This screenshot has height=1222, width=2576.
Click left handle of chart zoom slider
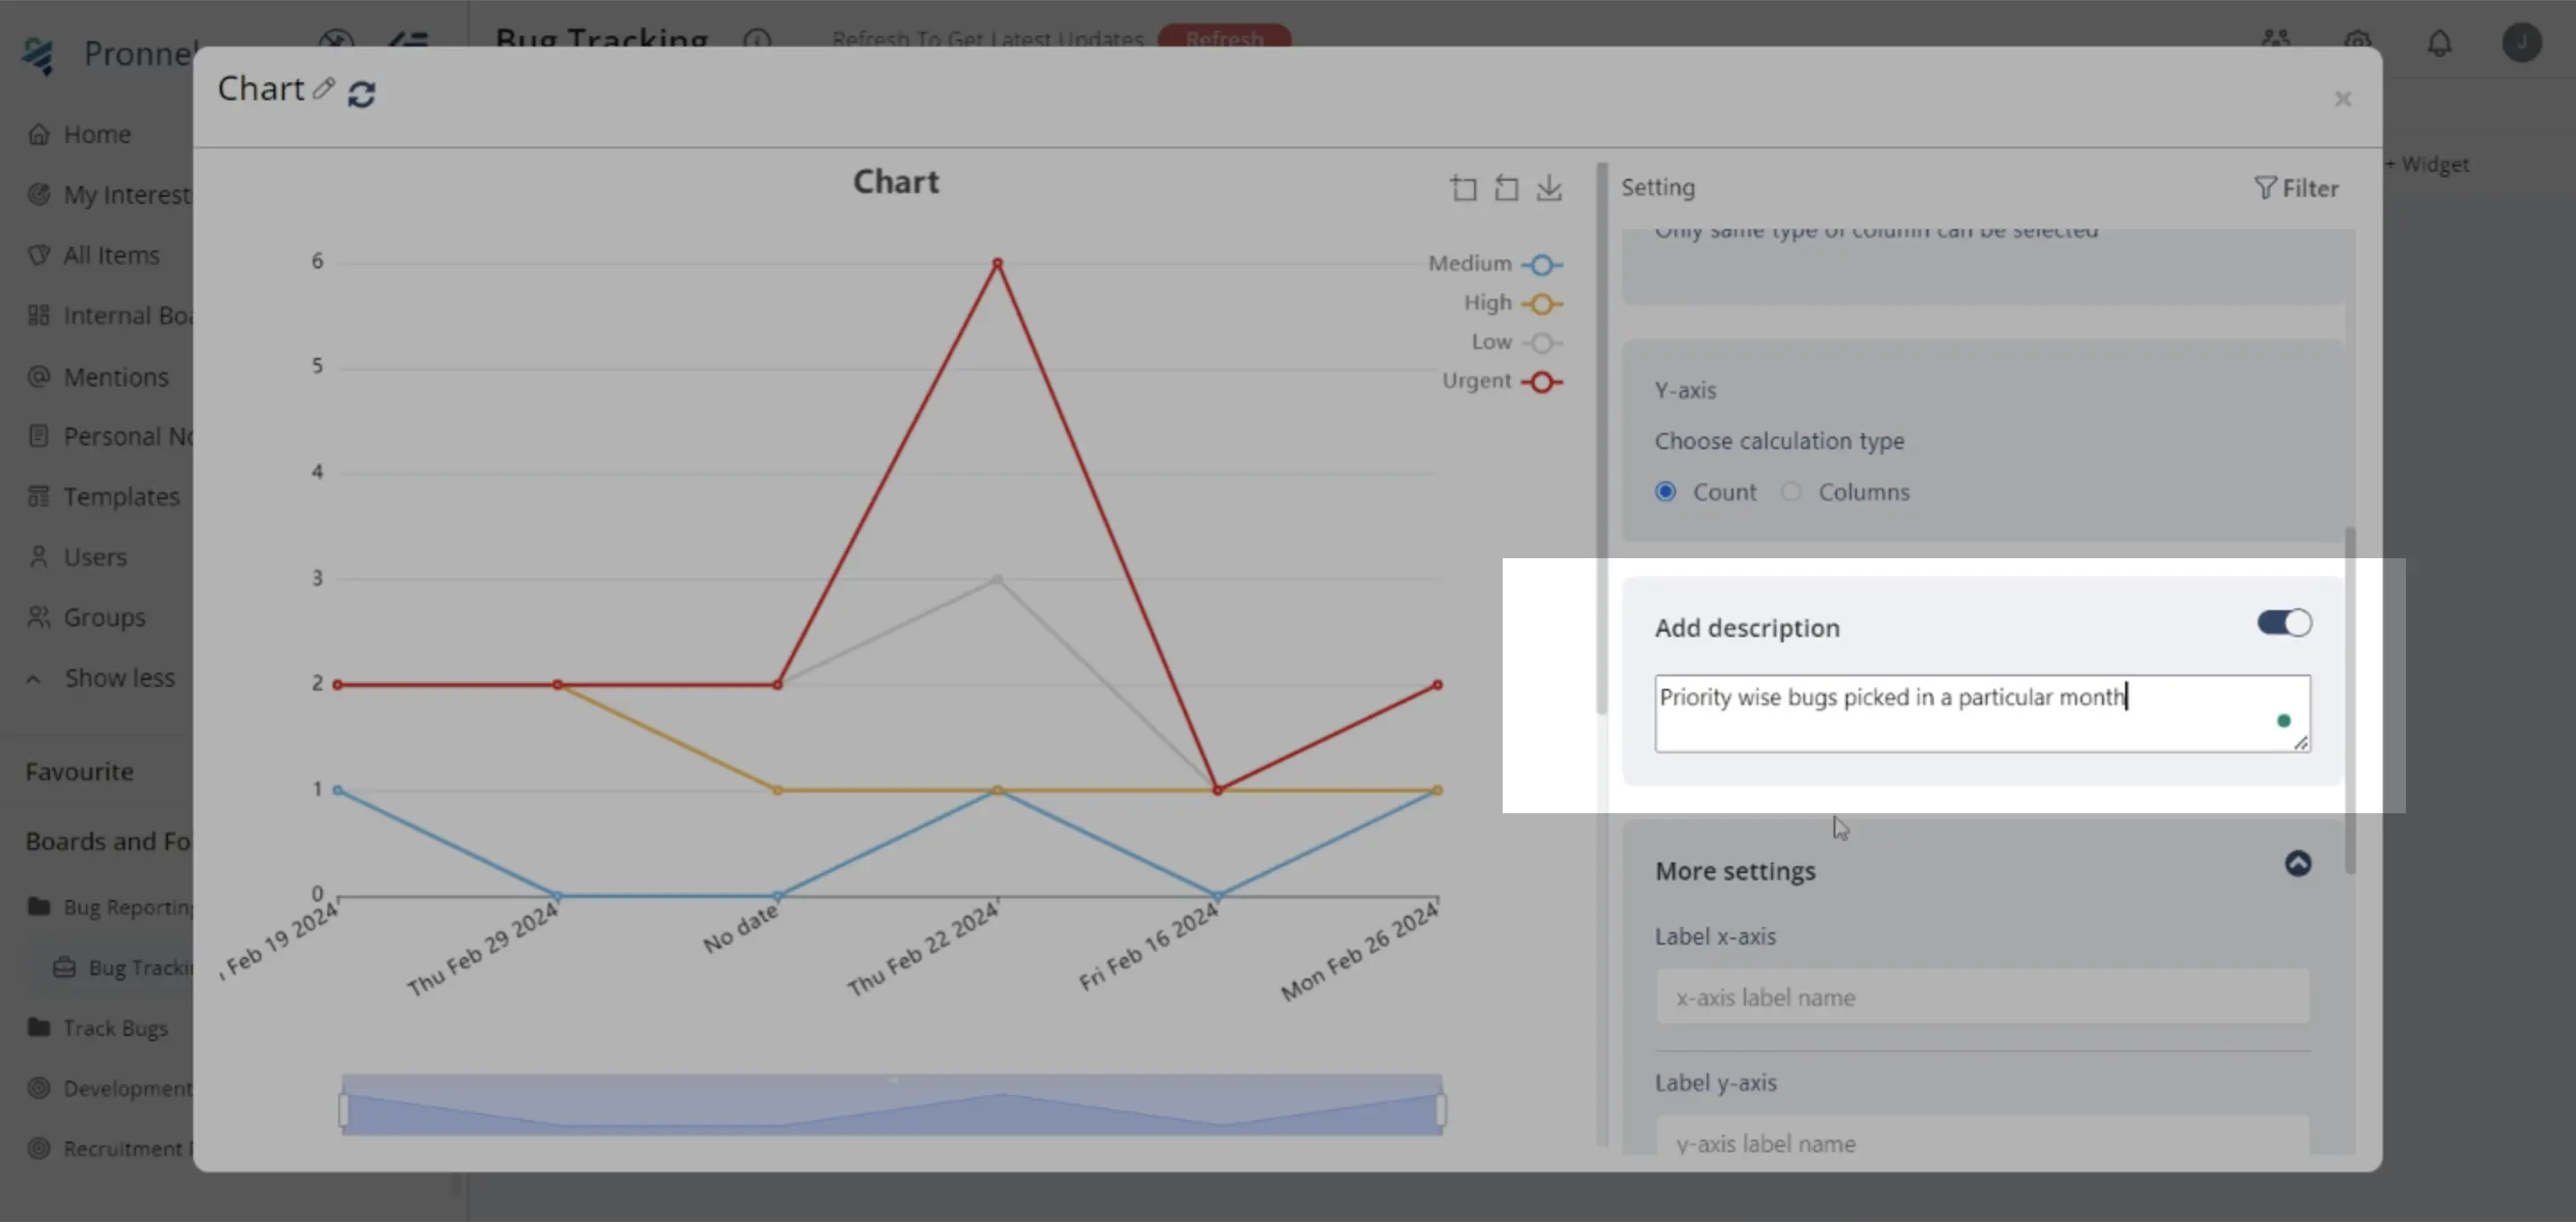(x=343, y=1109)
